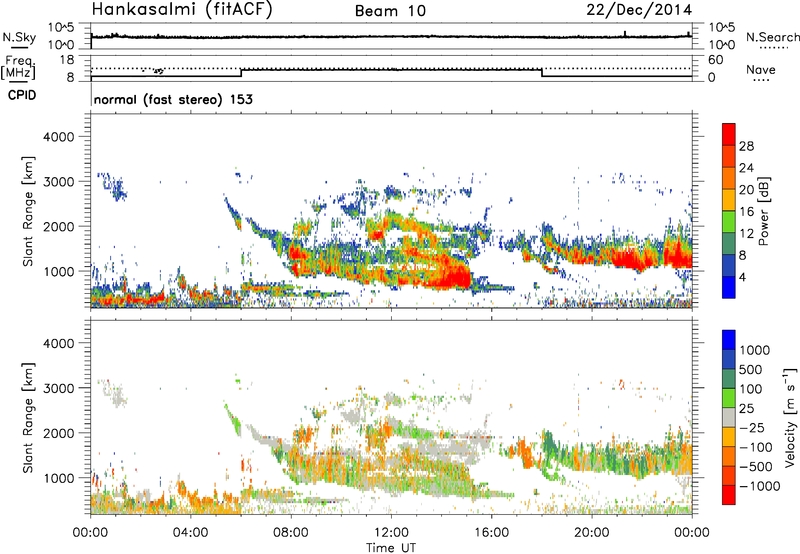Click the 'Velocity [m s-1]' colorbar label
The height and width of the screenshot is (554, 800).
click(790, 417)
